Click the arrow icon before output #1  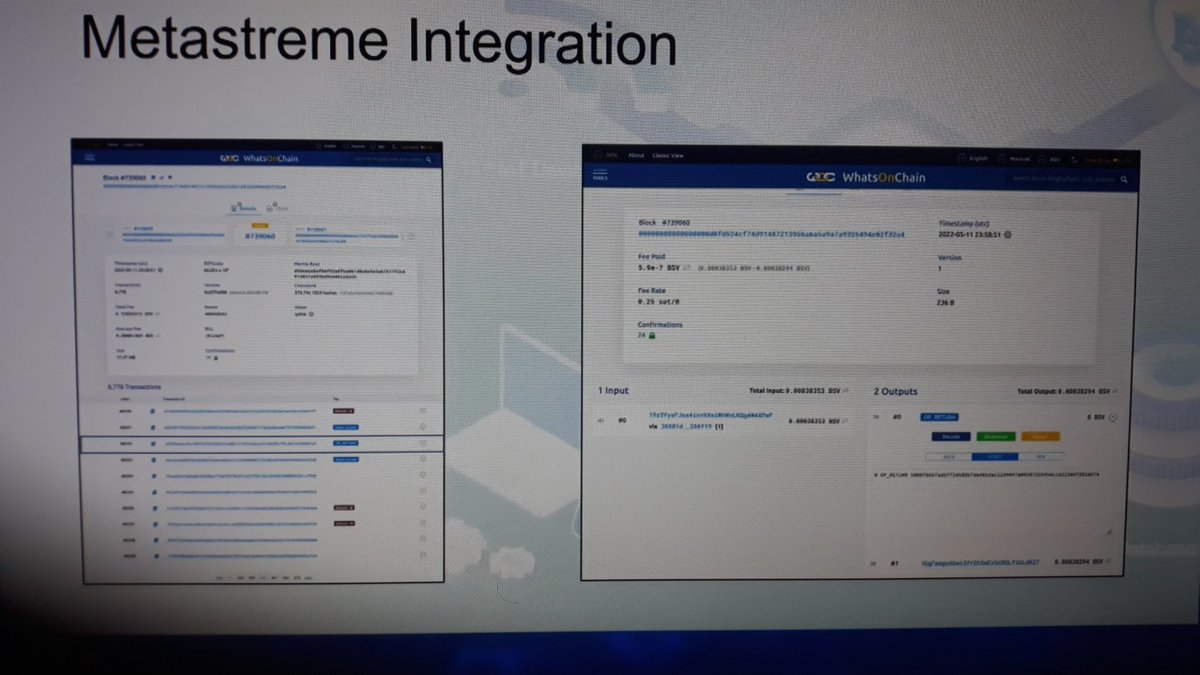point(875,563)
